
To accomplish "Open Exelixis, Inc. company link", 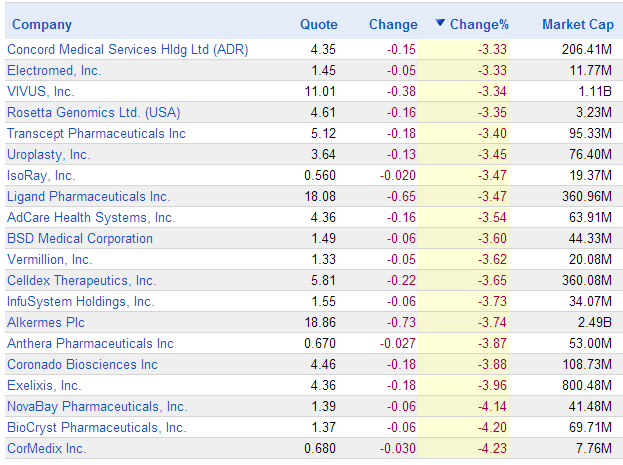I will click(45, 385).
